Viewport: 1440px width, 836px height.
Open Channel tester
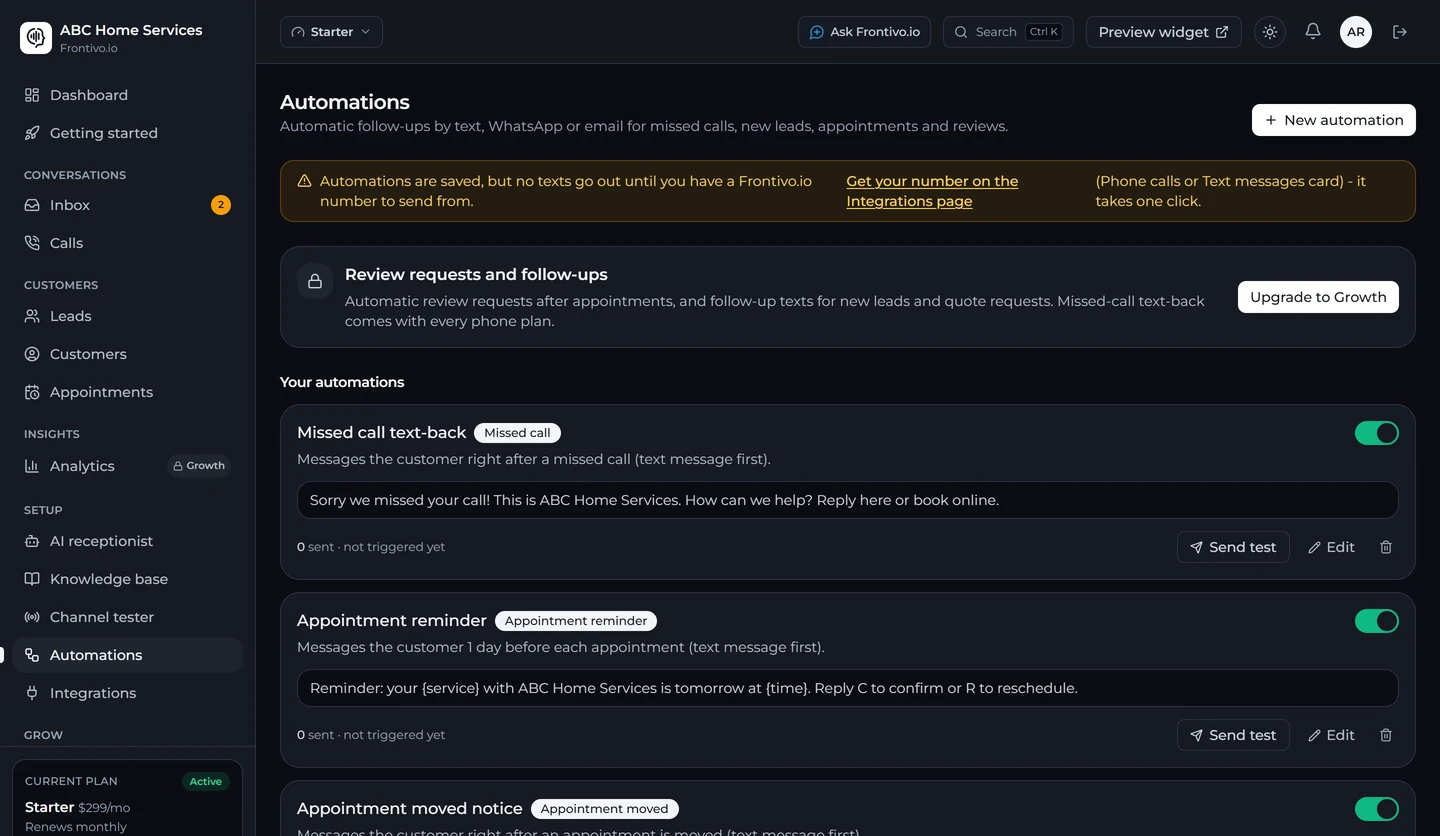click(128, 617)
